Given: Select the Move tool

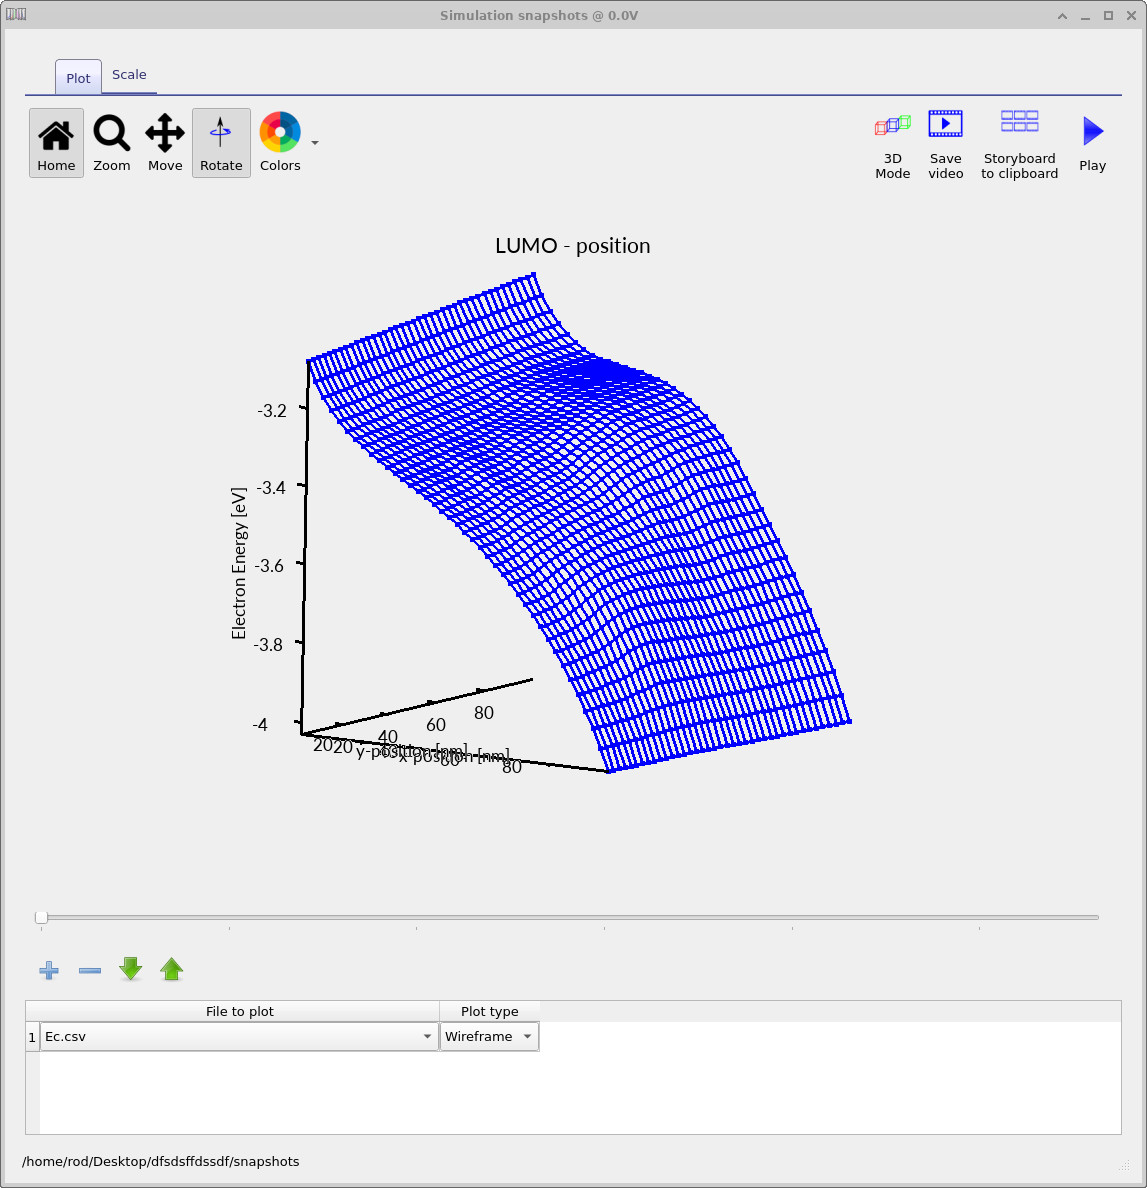Looking at the screenshot, I should (164, 142).
